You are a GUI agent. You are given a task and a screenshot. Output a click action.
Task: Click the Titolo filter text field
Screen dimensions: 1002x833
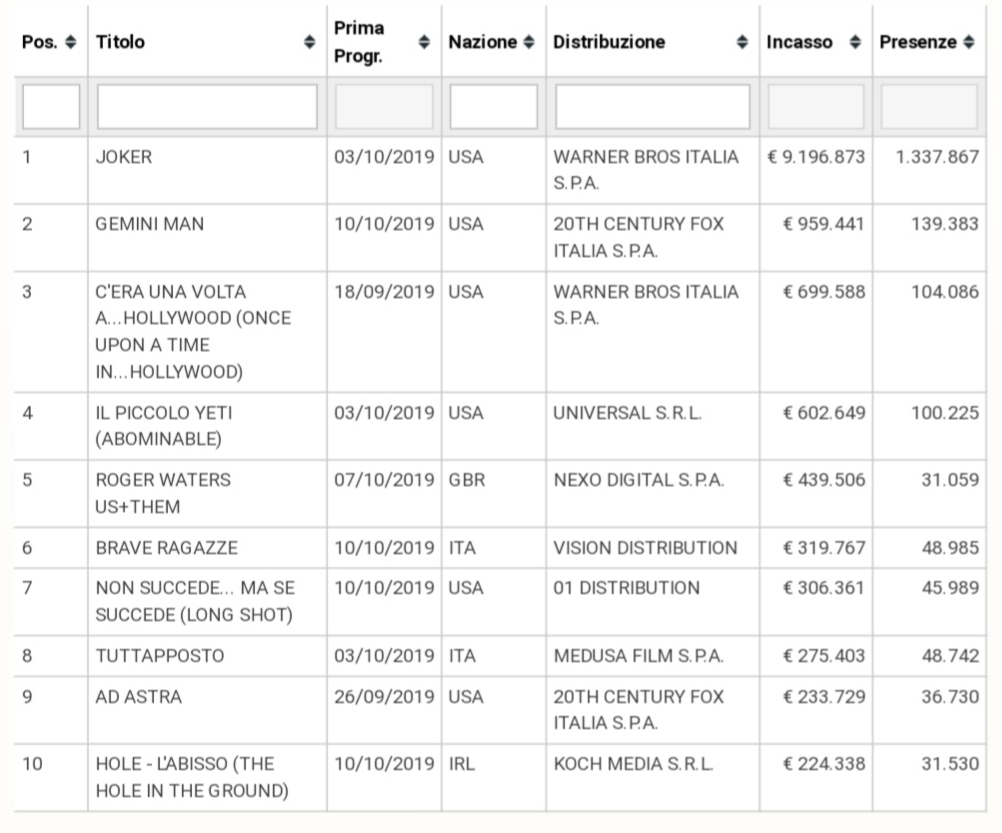pos(207,107)
